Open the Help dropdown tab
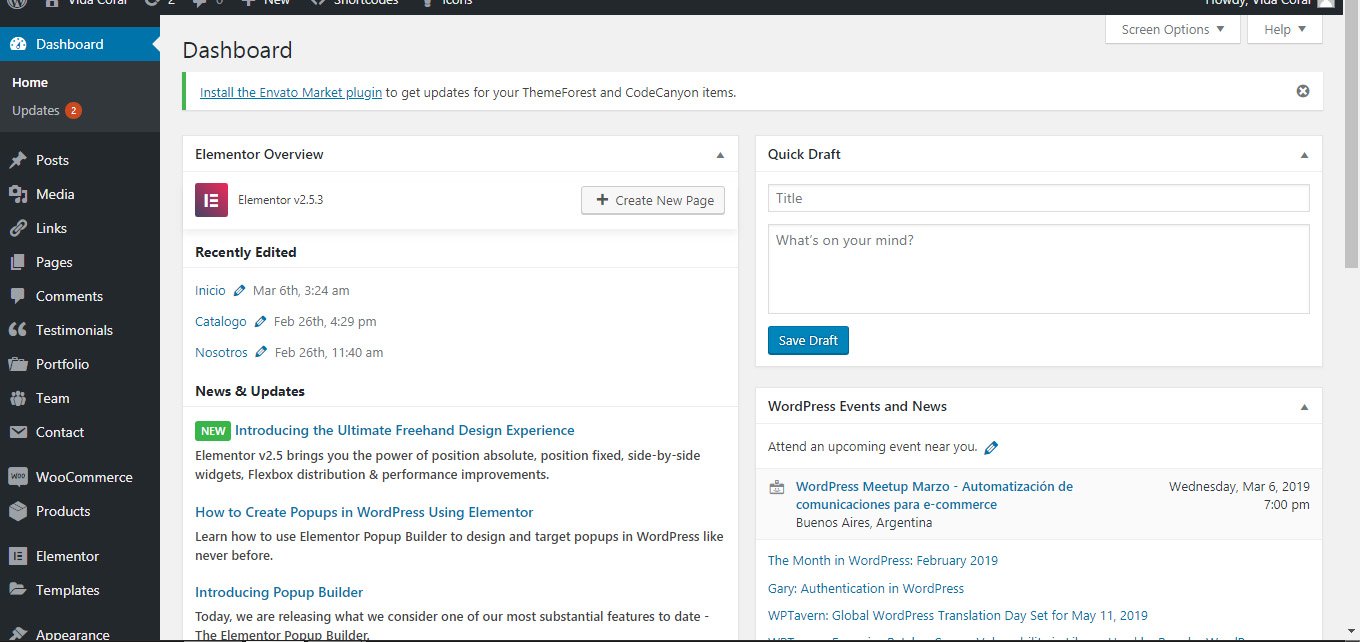The image size is (1360, 642). tap(1285, 30)
